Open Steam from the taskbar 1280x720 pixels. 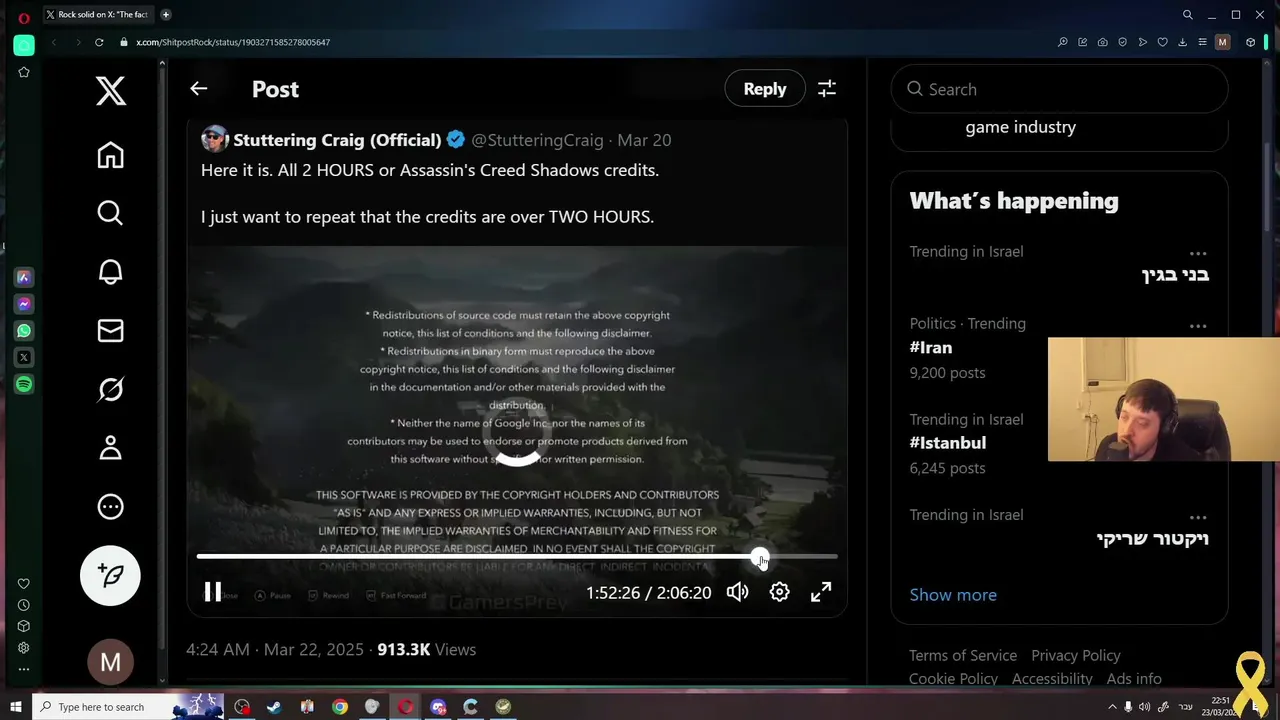[274, 707]
